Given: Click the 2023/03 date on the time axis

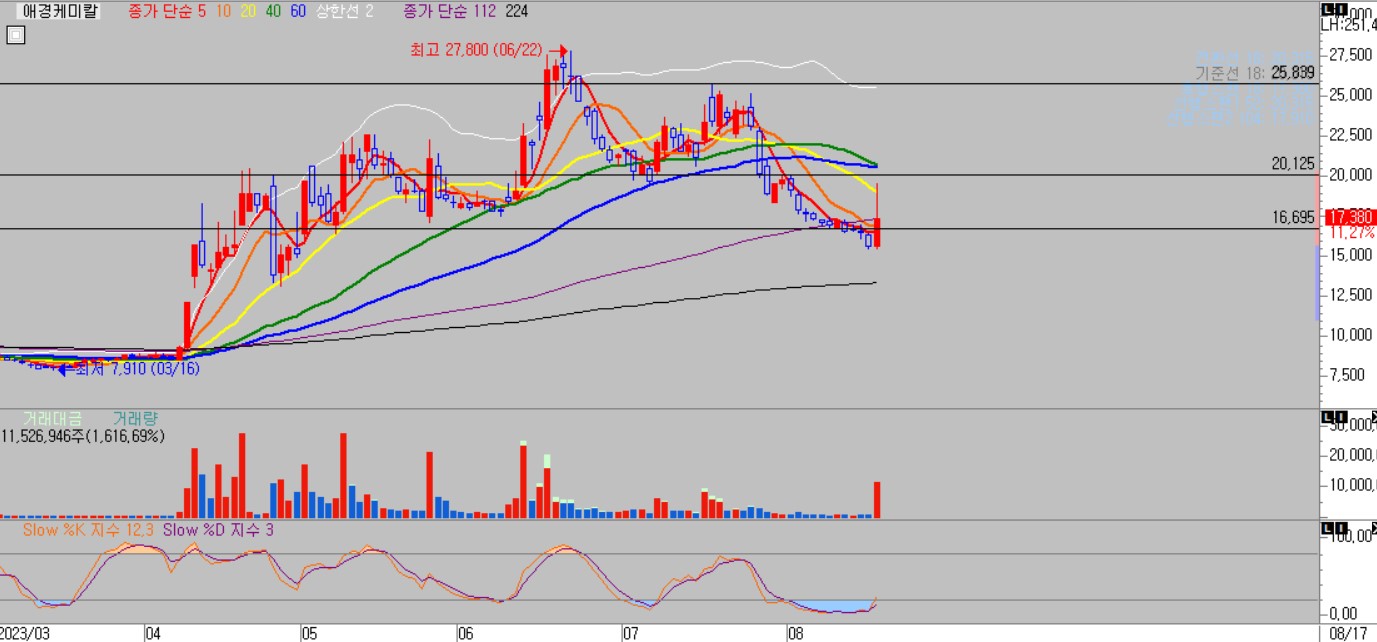Looking at the screenshot, I should pyautogui.click(x=24, y=634).
